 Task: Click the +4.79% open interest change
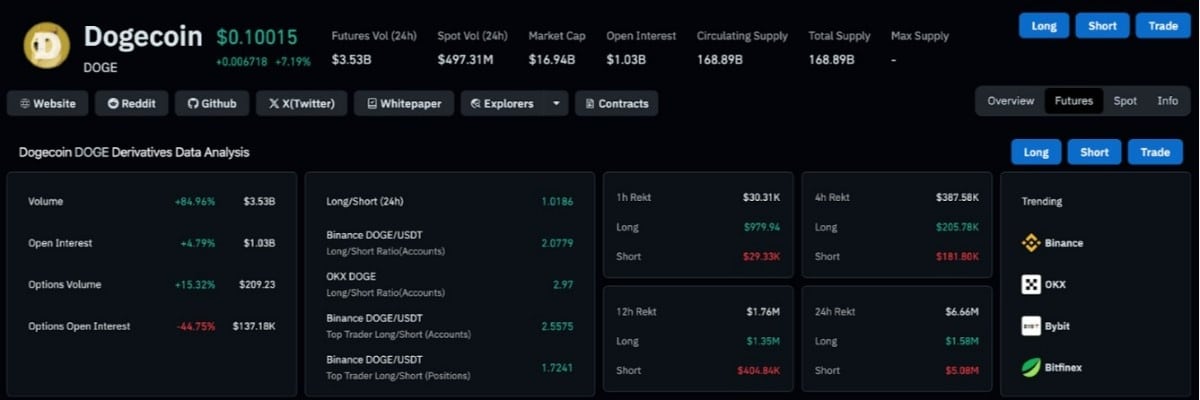tap(198, 243)
